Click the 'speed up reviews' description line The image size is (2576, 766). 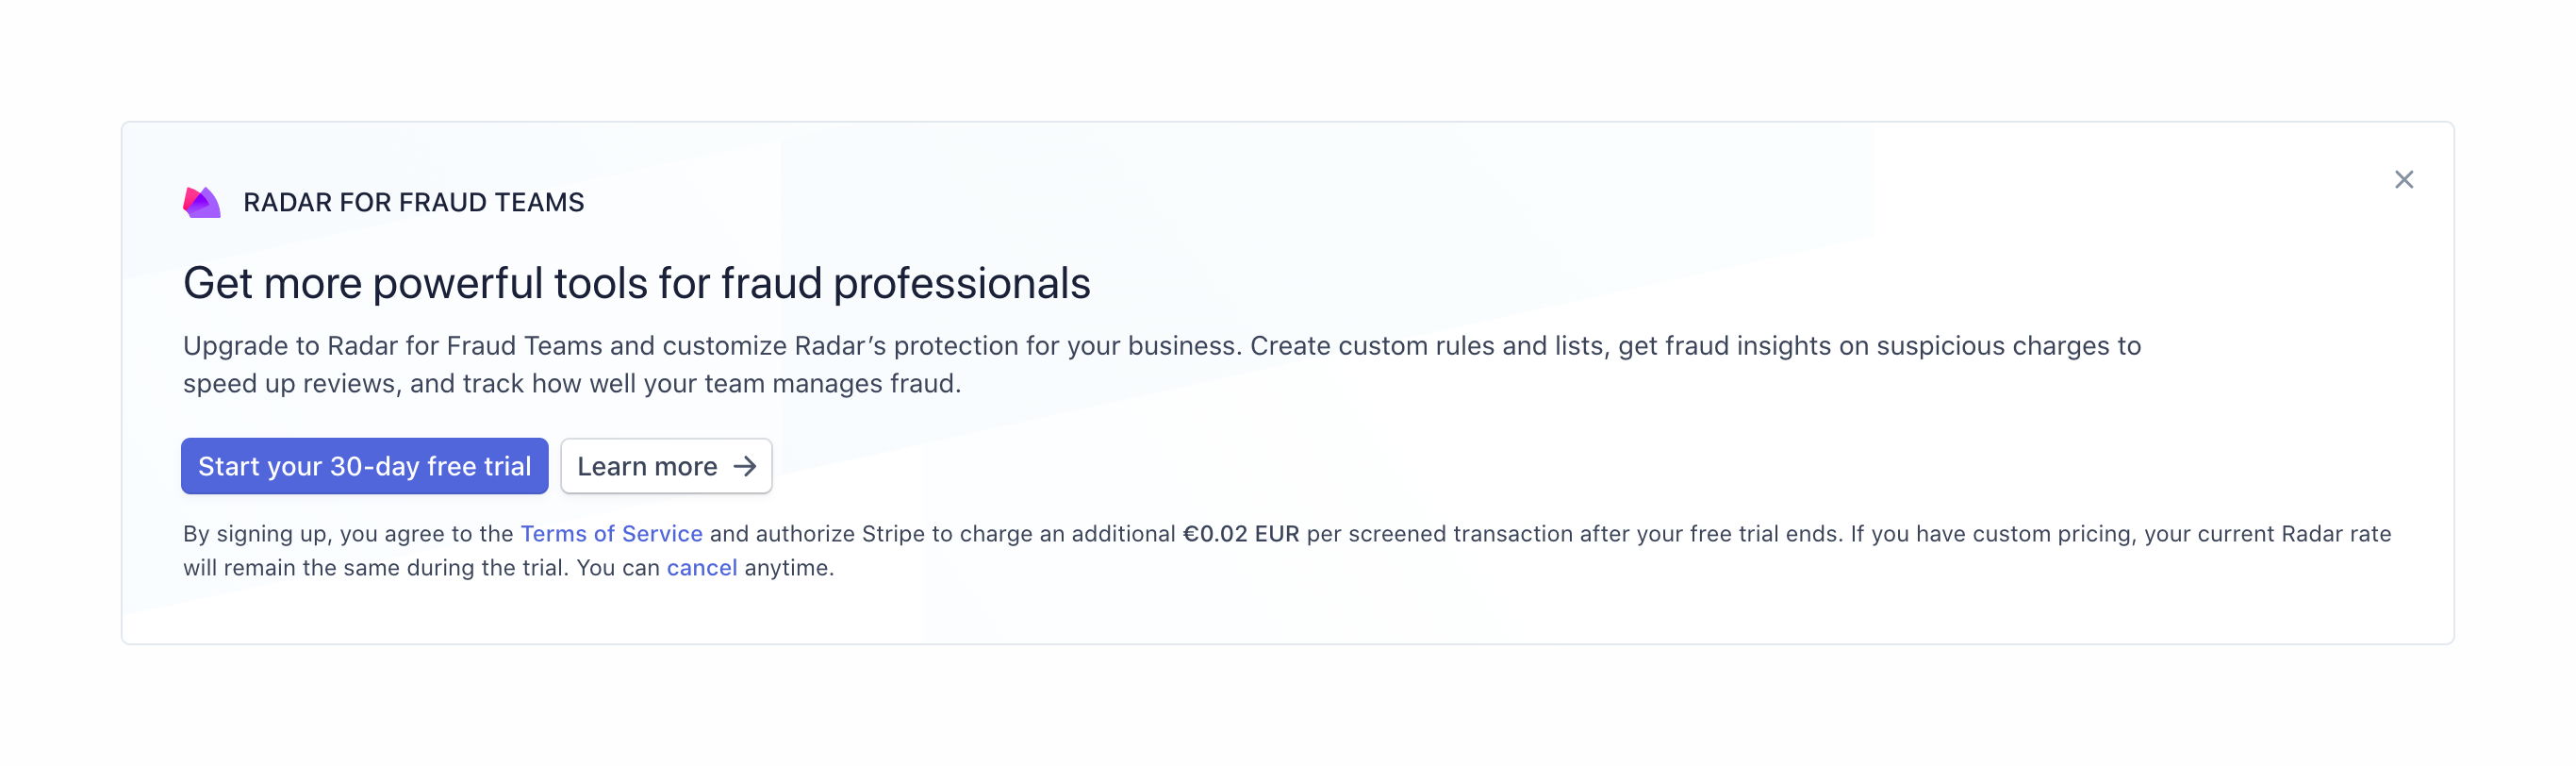[x=571, y=384]
